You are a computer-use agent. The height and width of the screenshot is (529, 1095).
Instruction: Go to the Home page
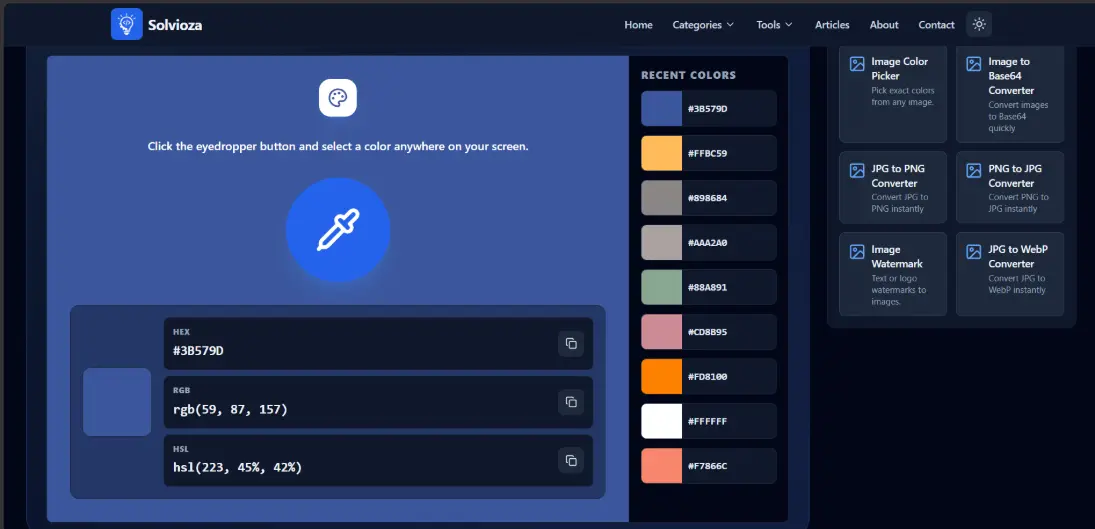coord(638,24)
